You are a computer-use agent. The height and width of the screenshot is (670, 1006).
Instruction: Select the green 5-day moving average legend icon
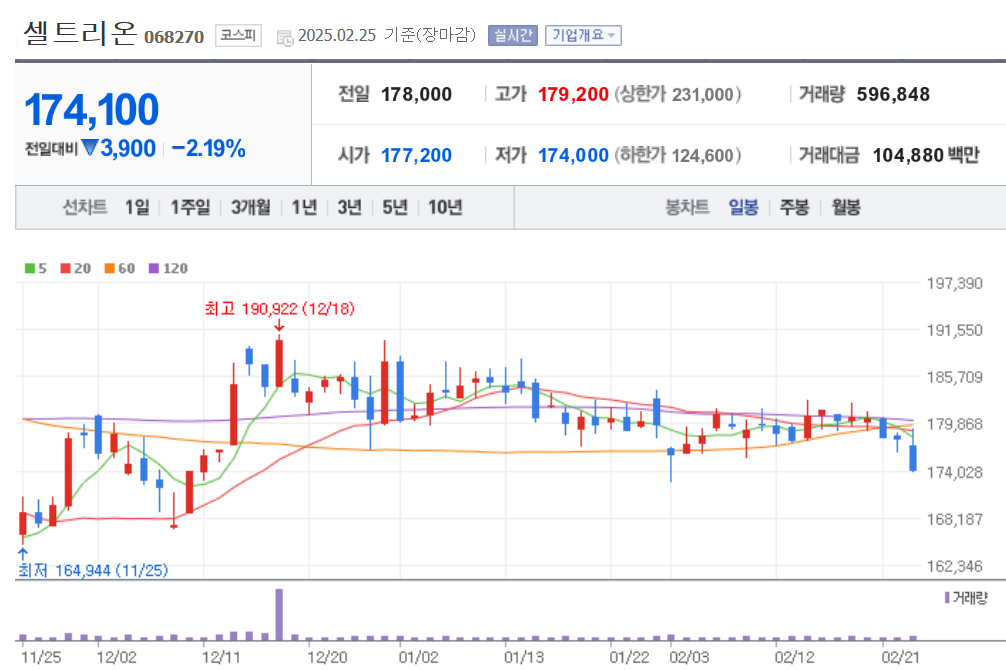[29, 268]
